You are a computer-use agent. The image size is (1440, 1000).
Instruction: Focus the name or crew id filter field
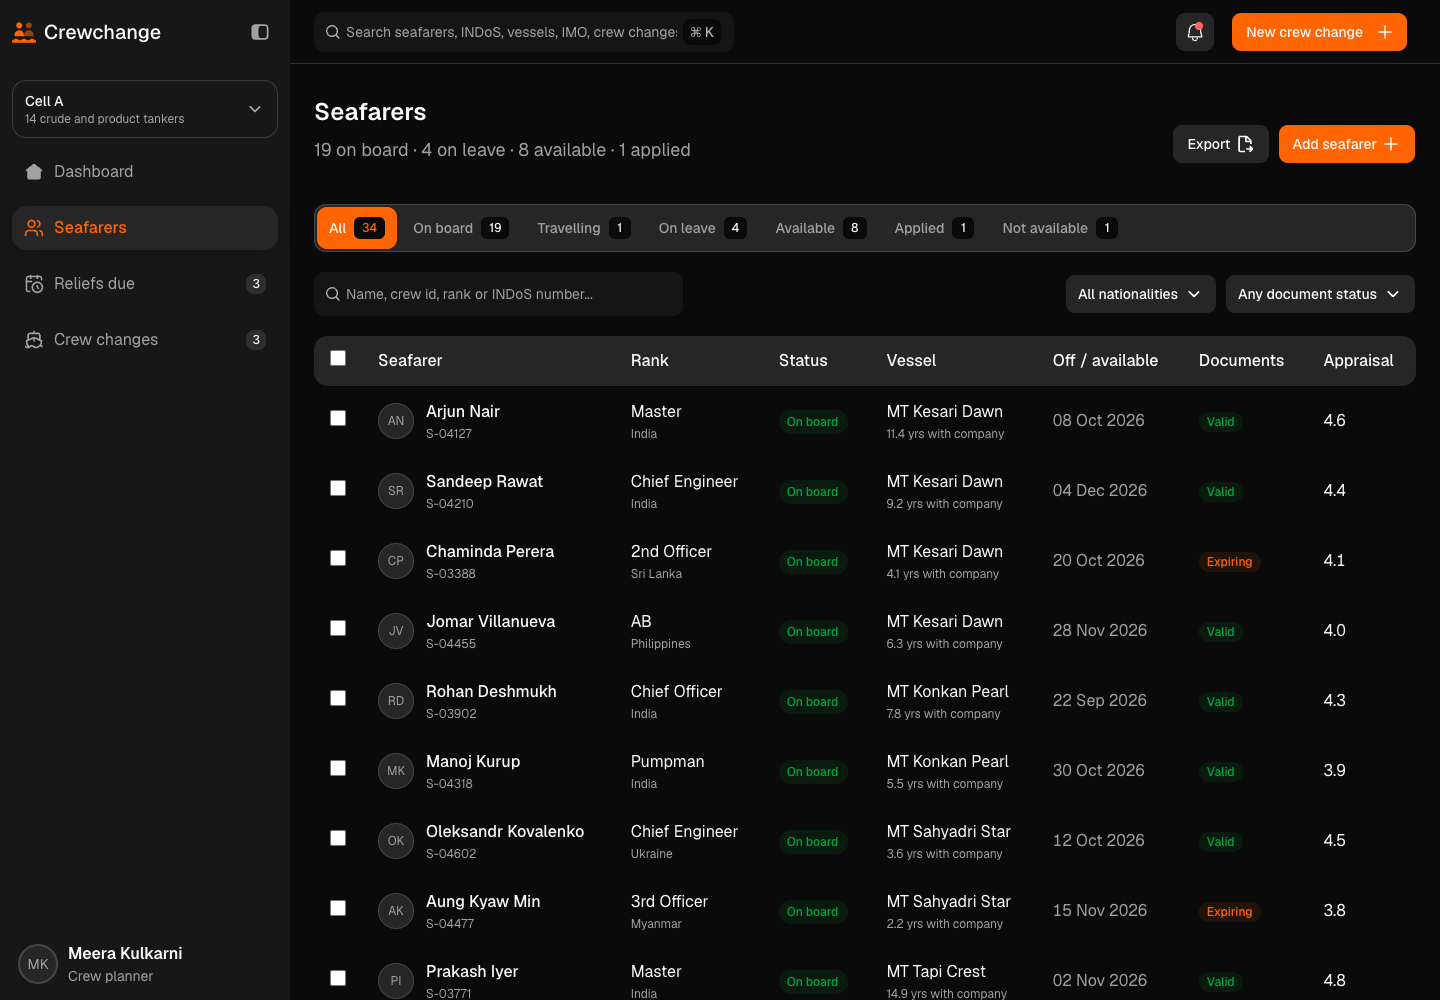pos(498,294)
